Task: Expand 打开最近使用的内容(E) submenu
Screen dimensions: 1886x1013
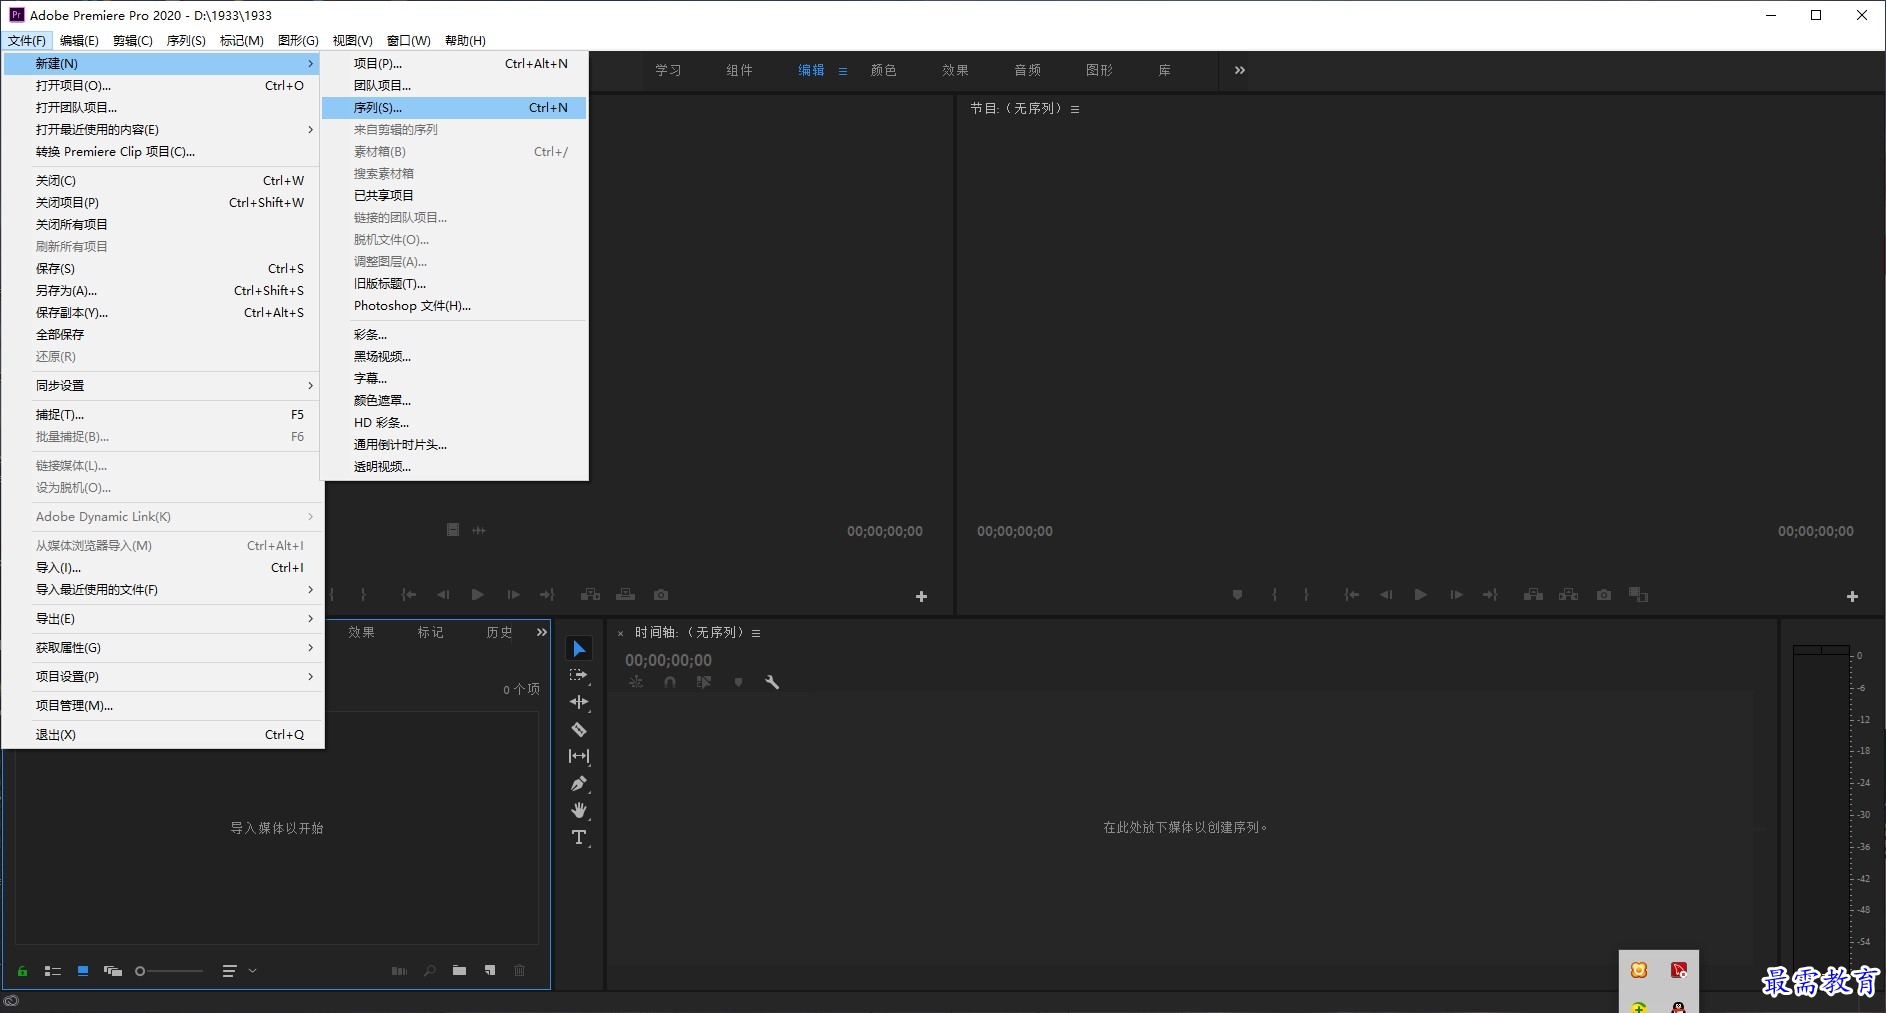Action: pyautogui.click(x=162, y=129)
